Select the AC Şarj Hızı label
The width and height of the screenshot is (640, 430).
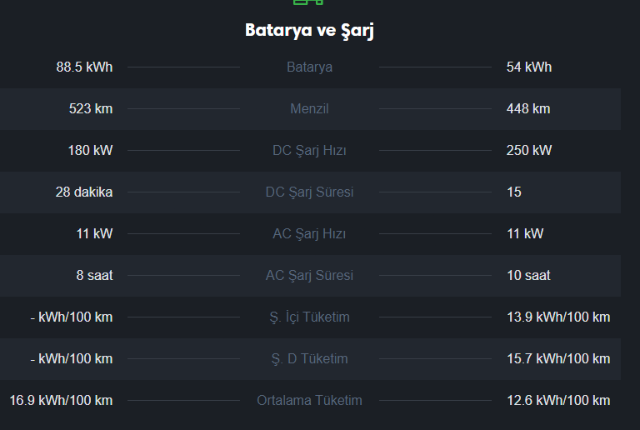click(x=309, y=234)
